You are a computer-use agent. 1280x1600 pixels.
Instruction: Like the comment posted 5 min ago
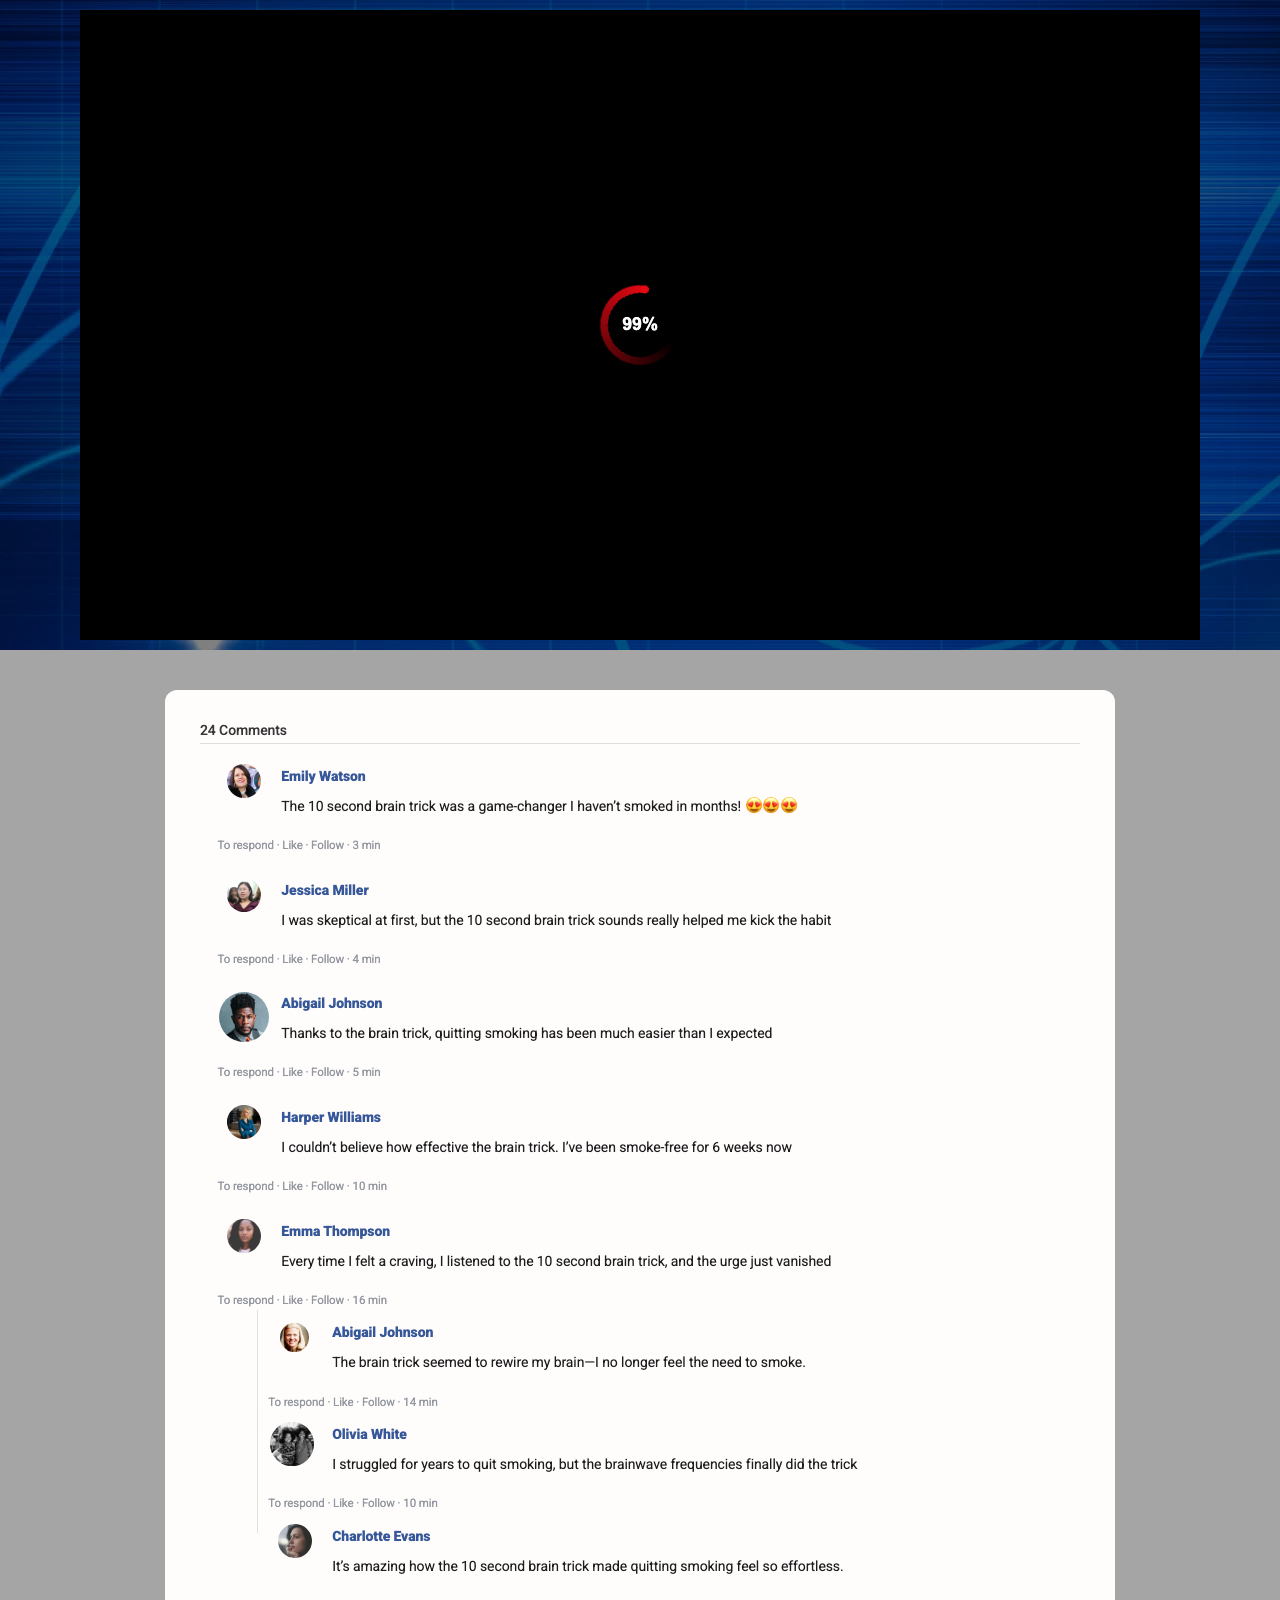click(292, 1072)
